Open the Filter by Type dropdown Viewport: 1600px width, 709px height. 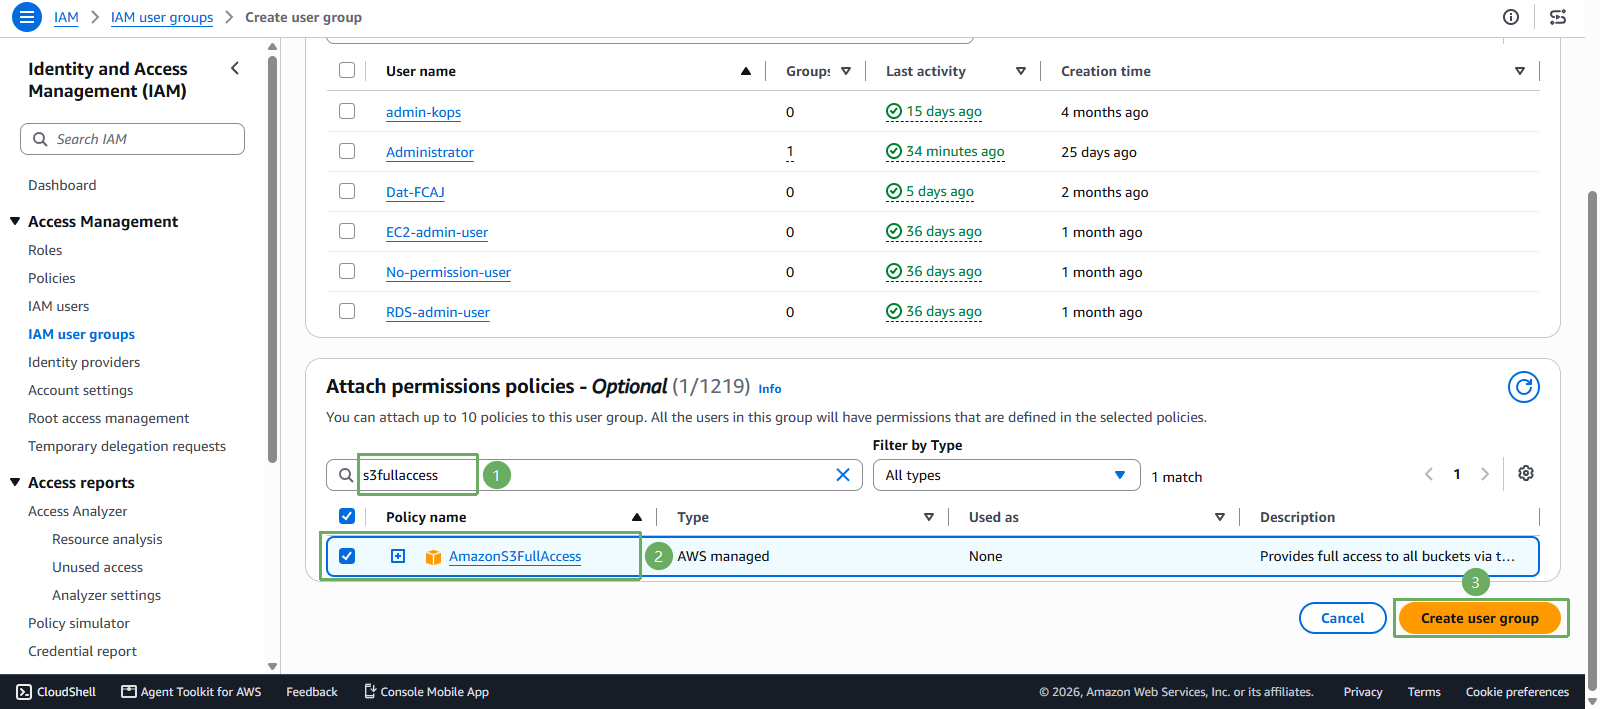(1006, 475)
